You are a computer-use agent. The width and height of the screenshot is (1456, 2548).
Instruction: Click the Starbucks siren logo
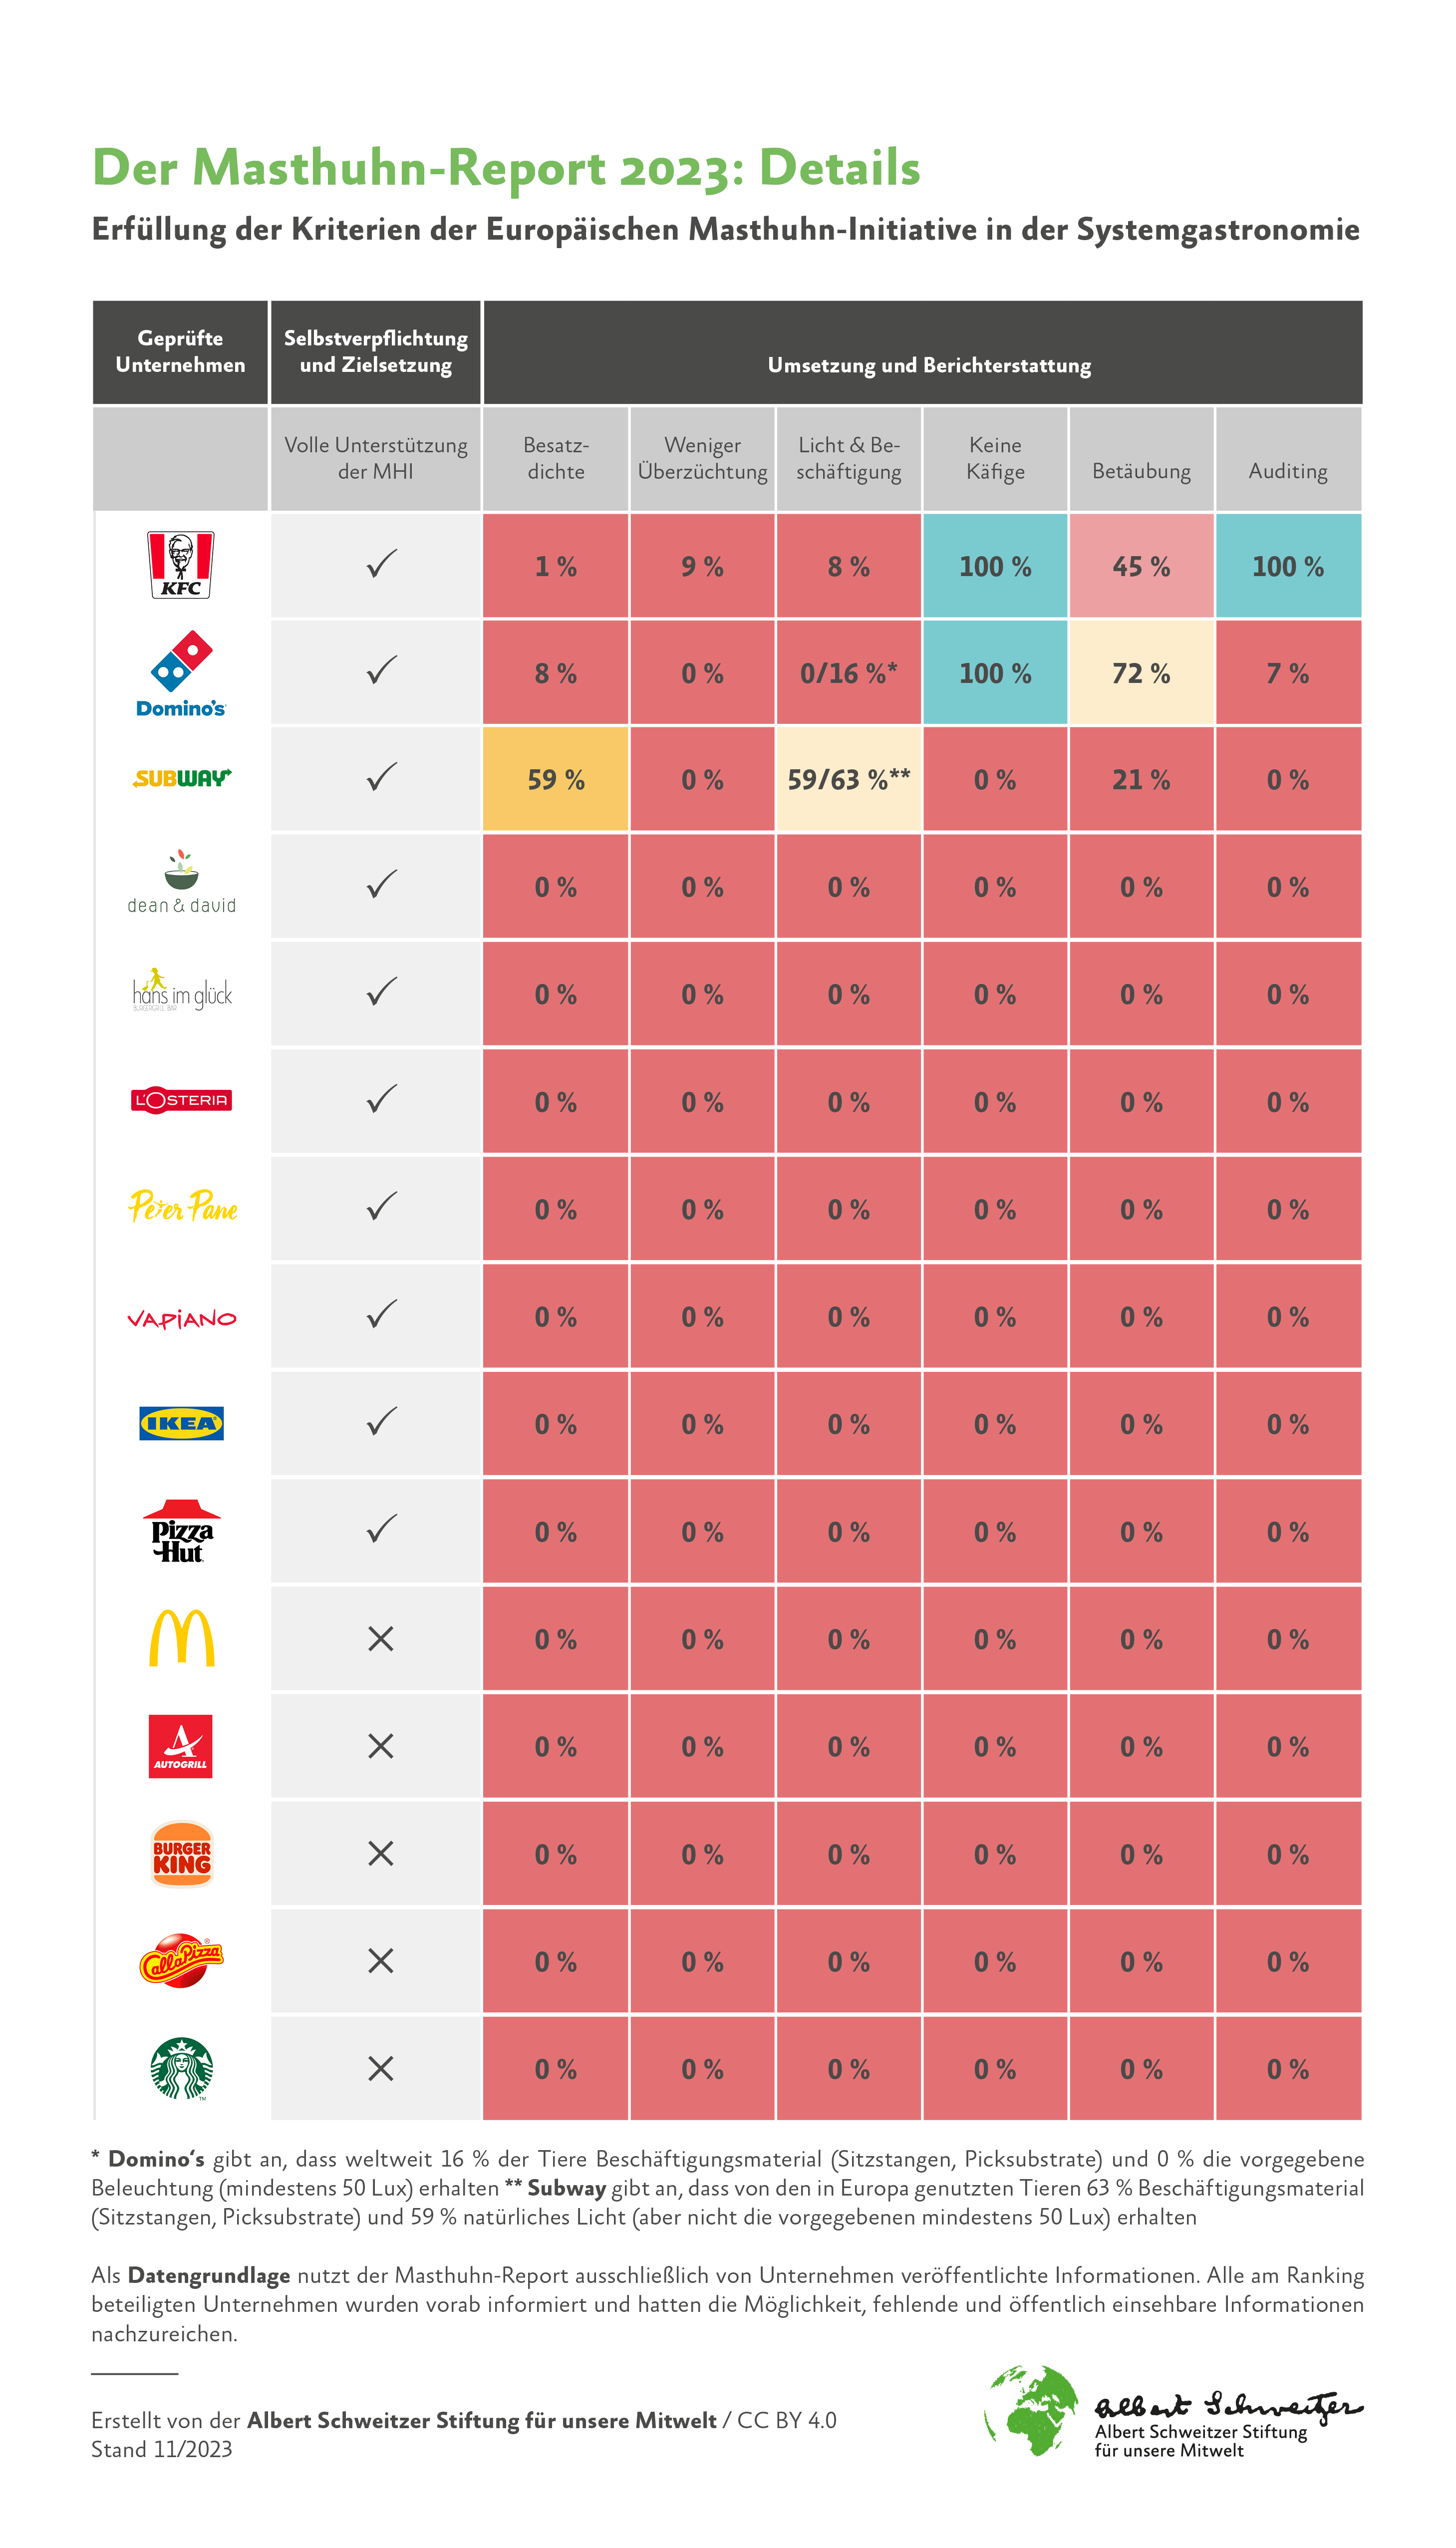[181, 2068]
